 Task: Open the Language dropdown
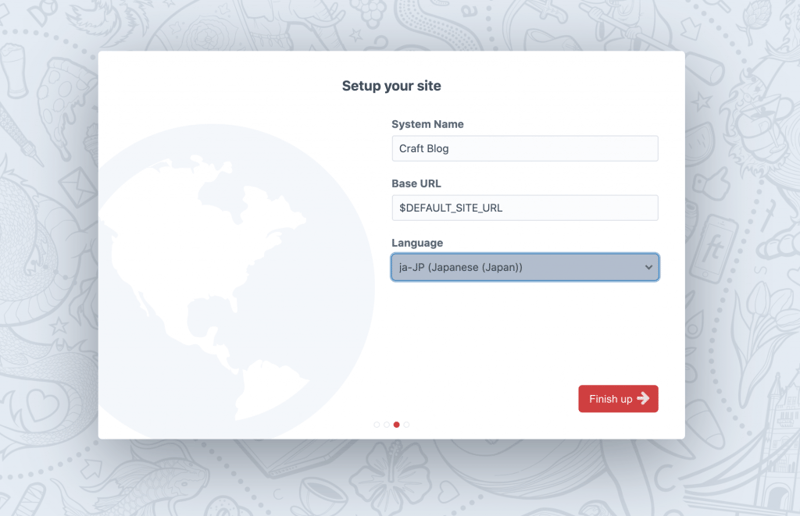pyautogui.click(x=524, y=267)
